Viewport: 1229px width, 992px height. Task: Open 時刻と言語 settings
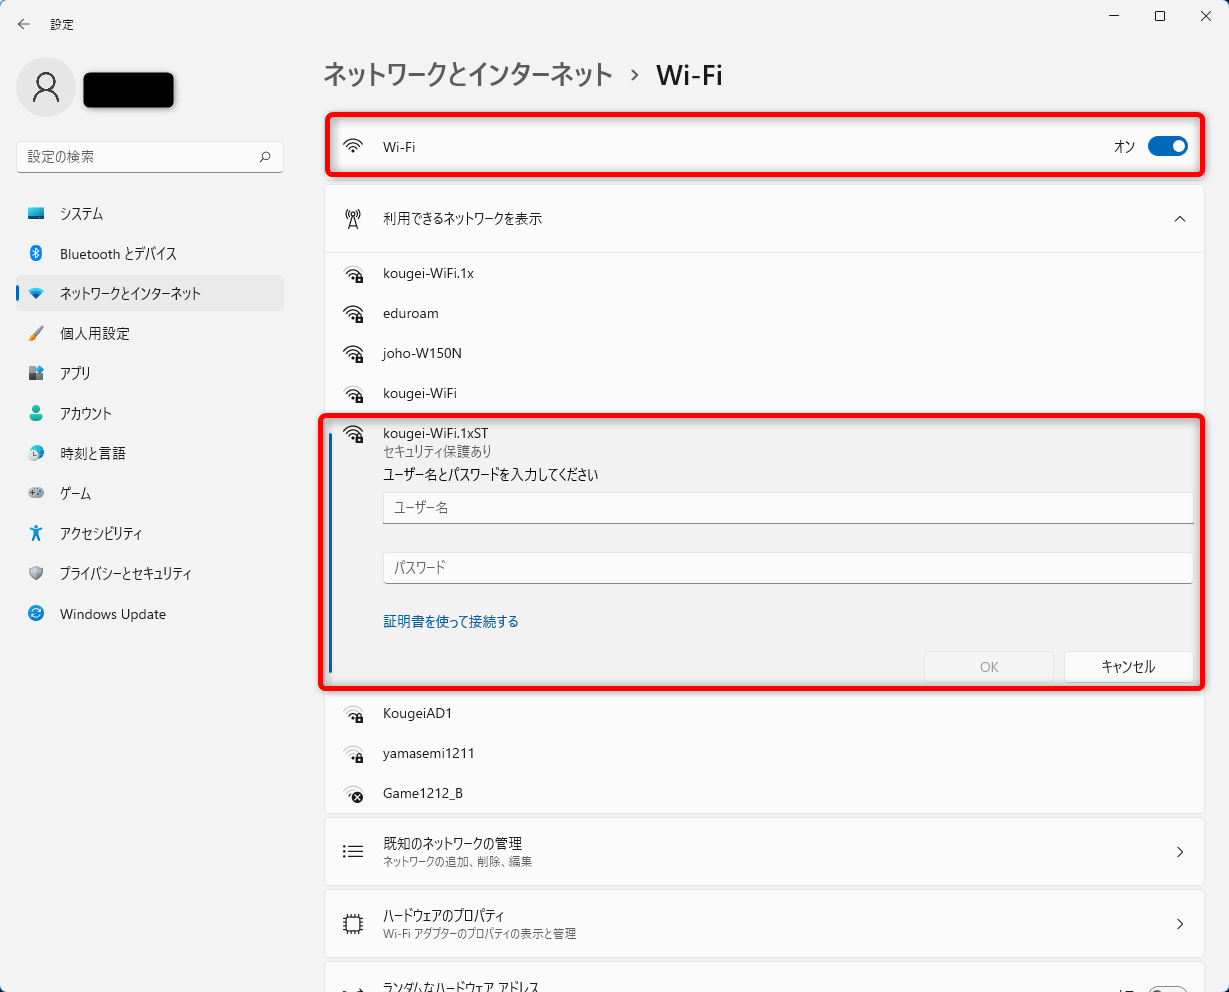pyautogui.click(x=150, y=454)
